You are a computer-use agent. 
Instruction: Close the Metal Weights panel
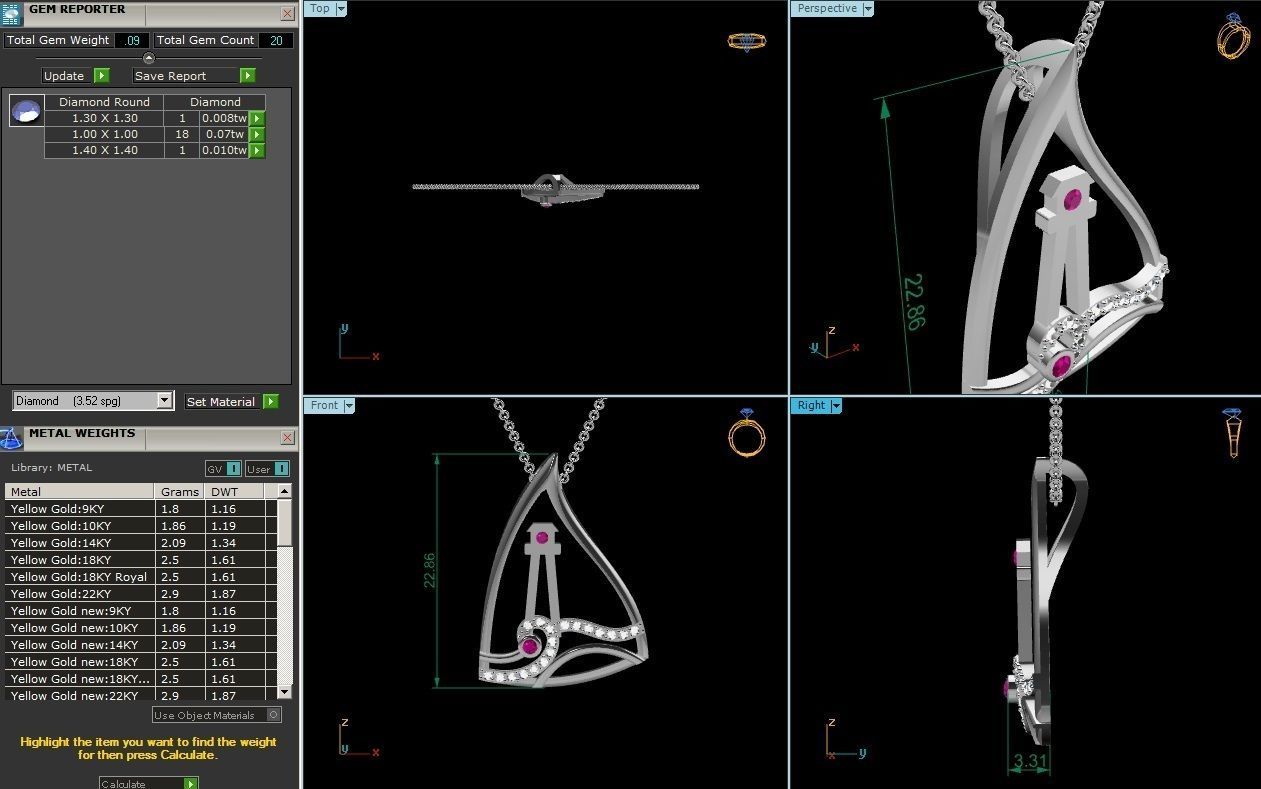[288, 438]
